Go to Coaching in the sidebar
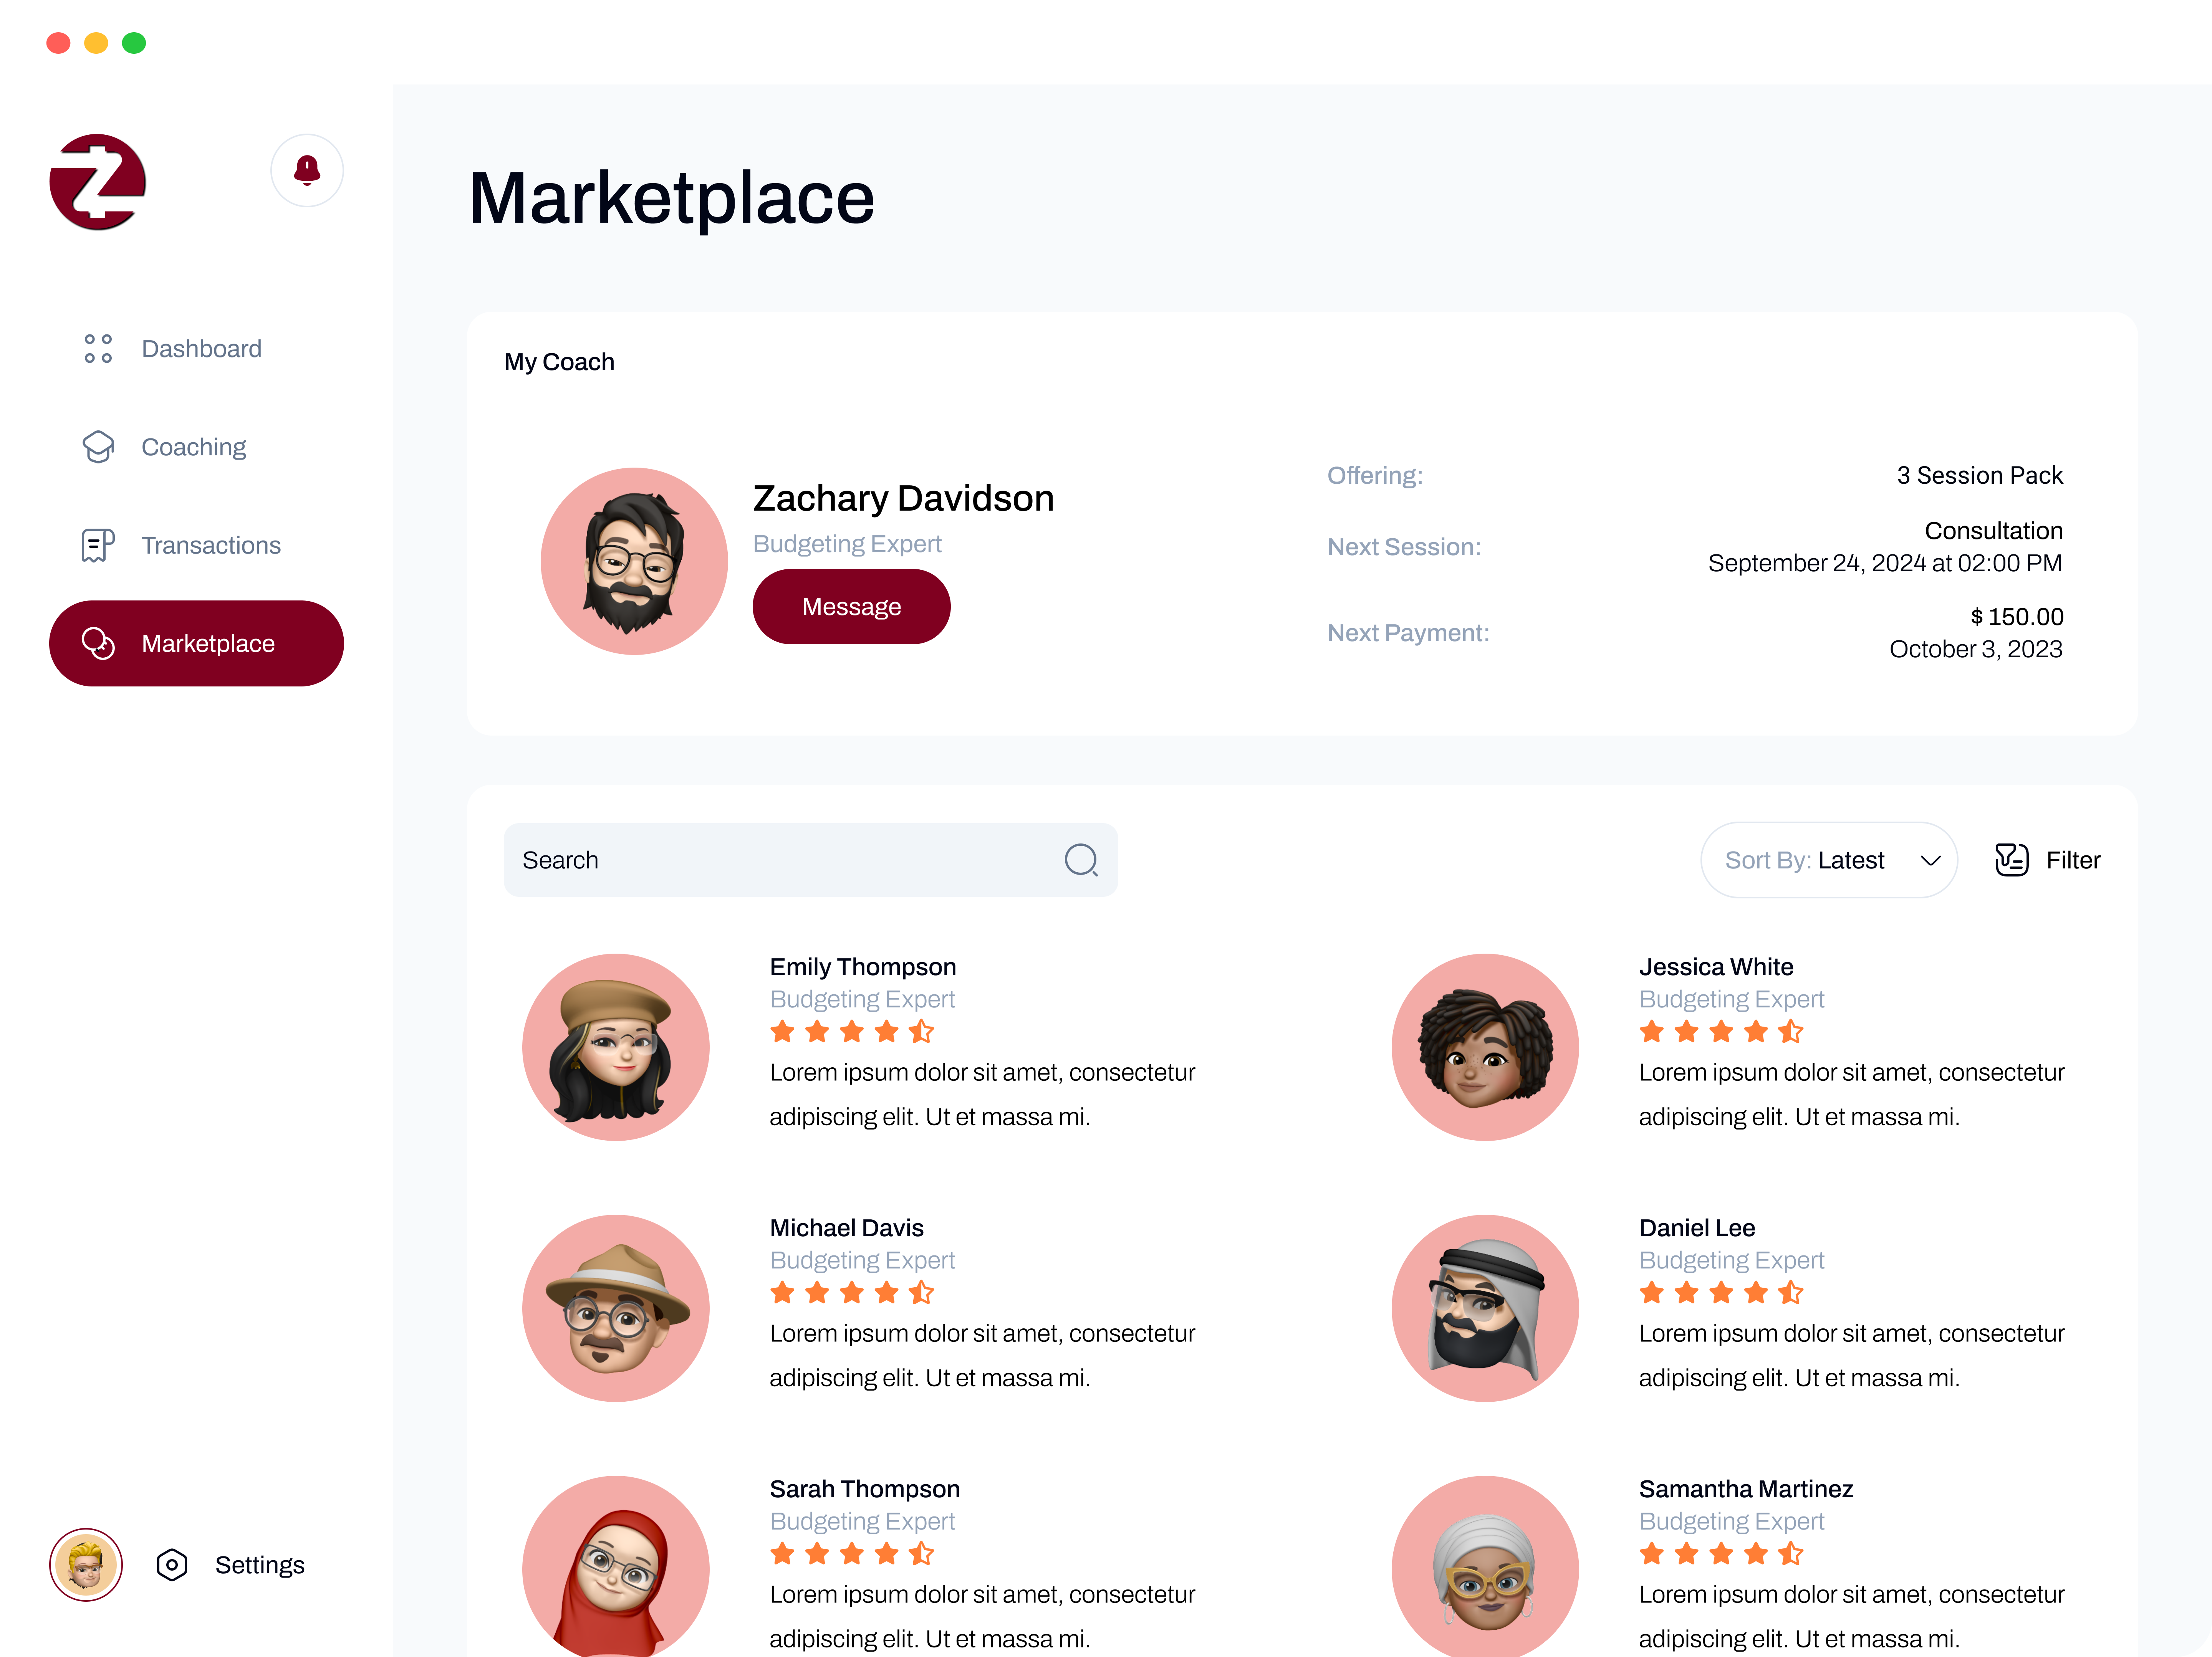The height and width of the screenshot is (1657, 2212). pyautogui.click(x=196, y=447)
